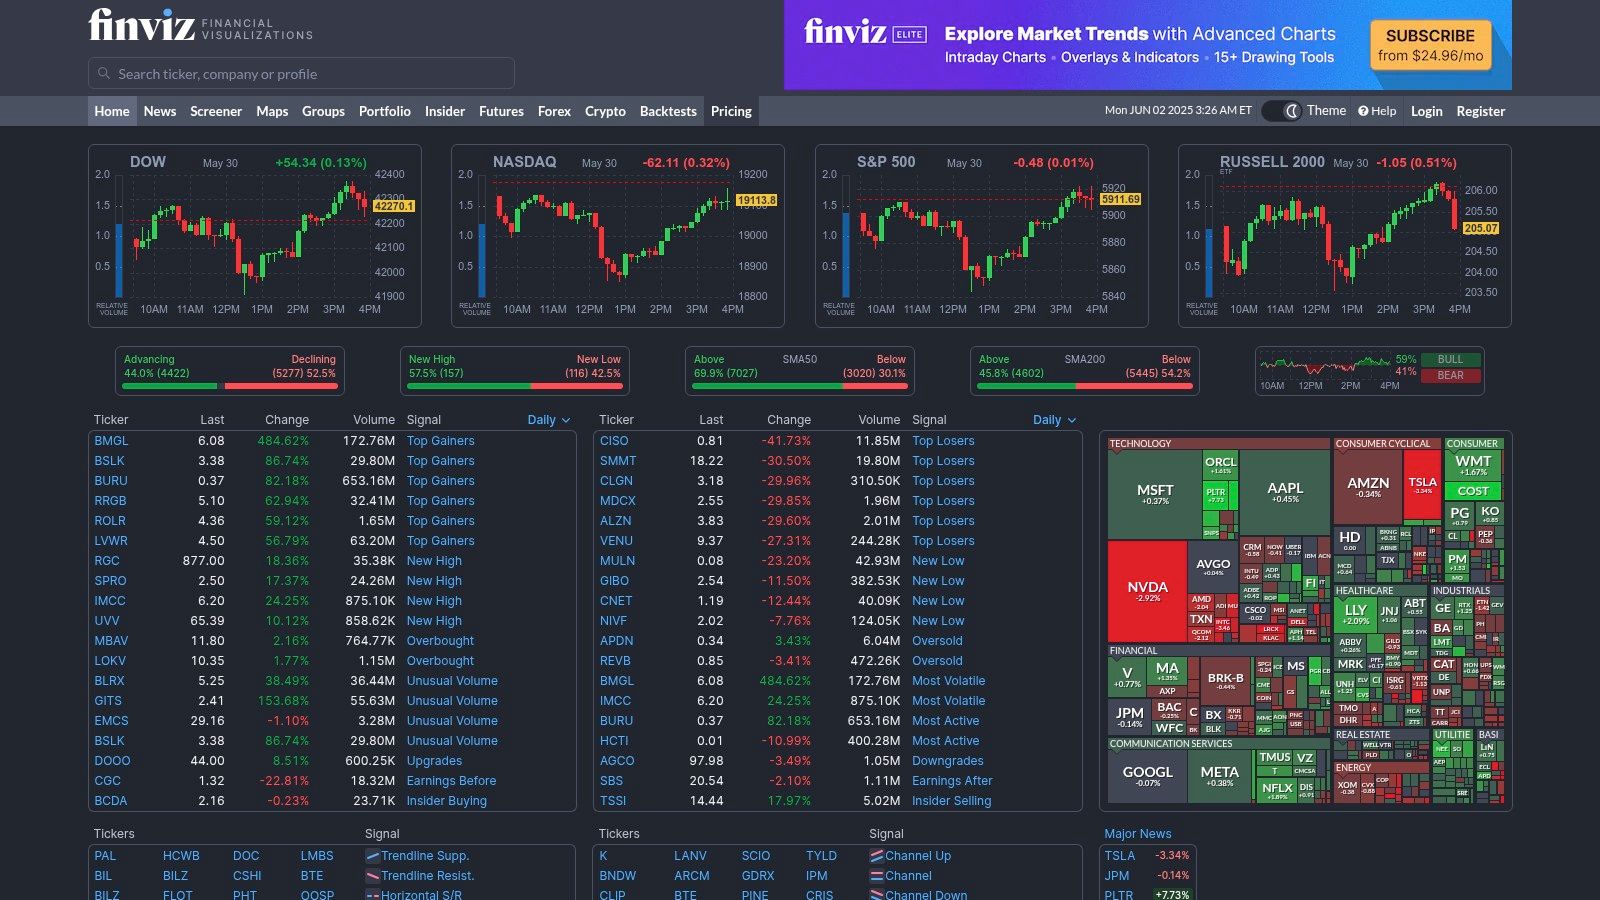Click the Insider Selling signal link
Screen dimensions: 1600x900
pos(952,801)
